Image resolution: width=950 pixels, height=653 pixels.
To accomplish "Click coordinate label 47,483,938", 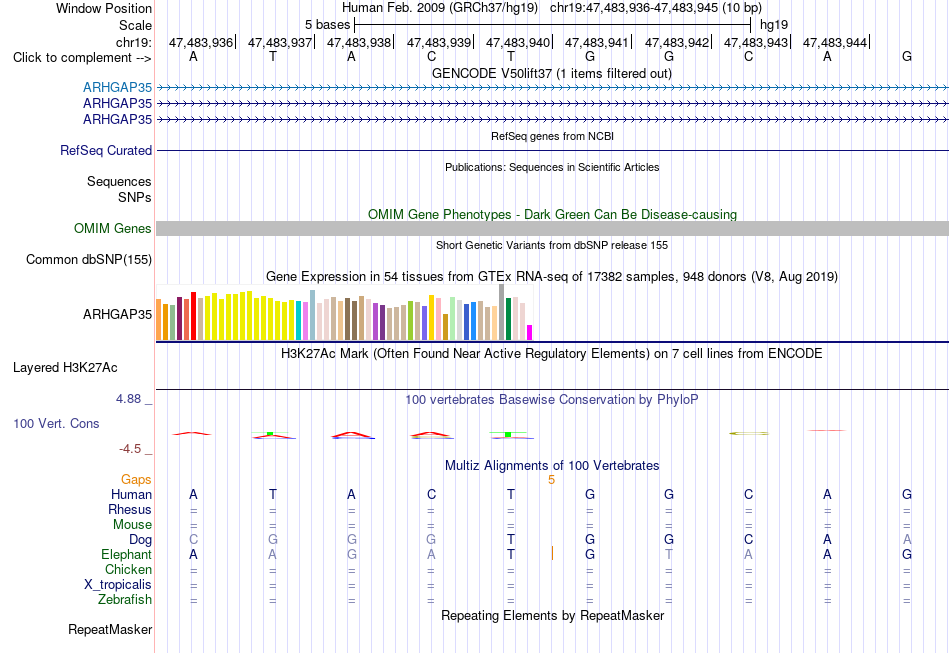I will pos(359,42).
